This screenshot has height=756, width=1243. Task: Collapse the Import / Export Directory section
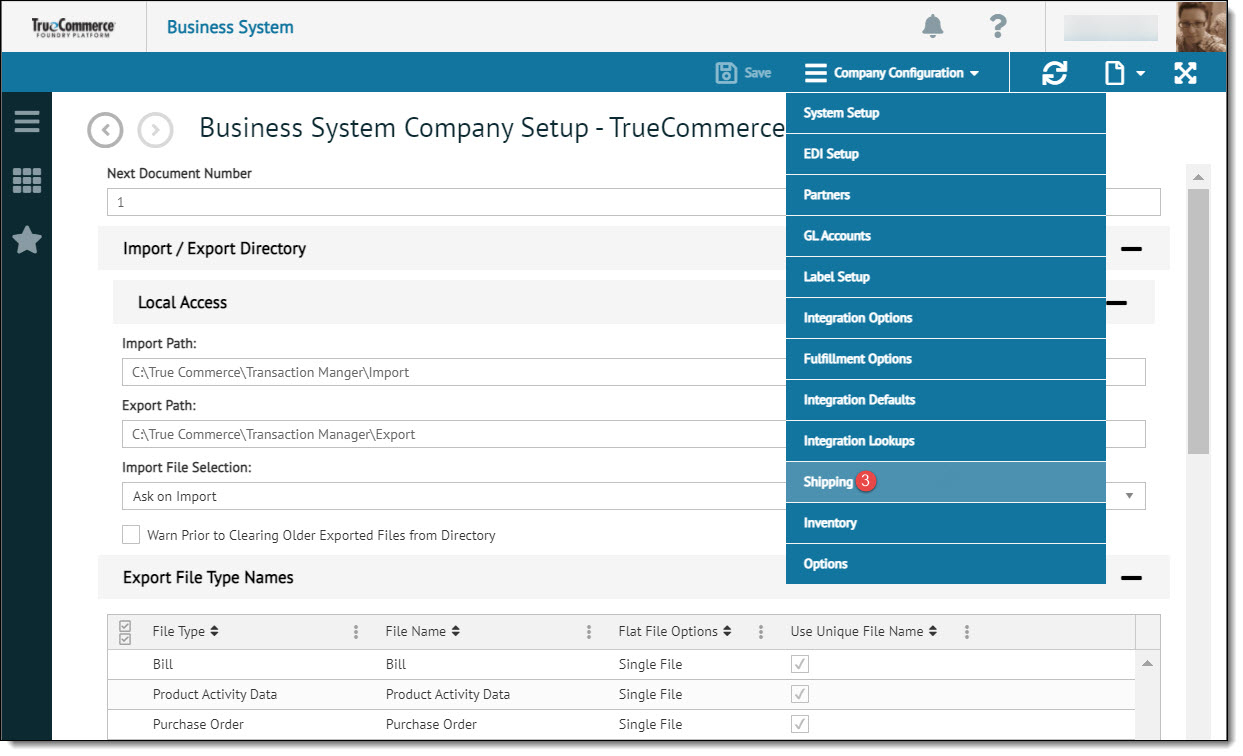[1131, 249]
